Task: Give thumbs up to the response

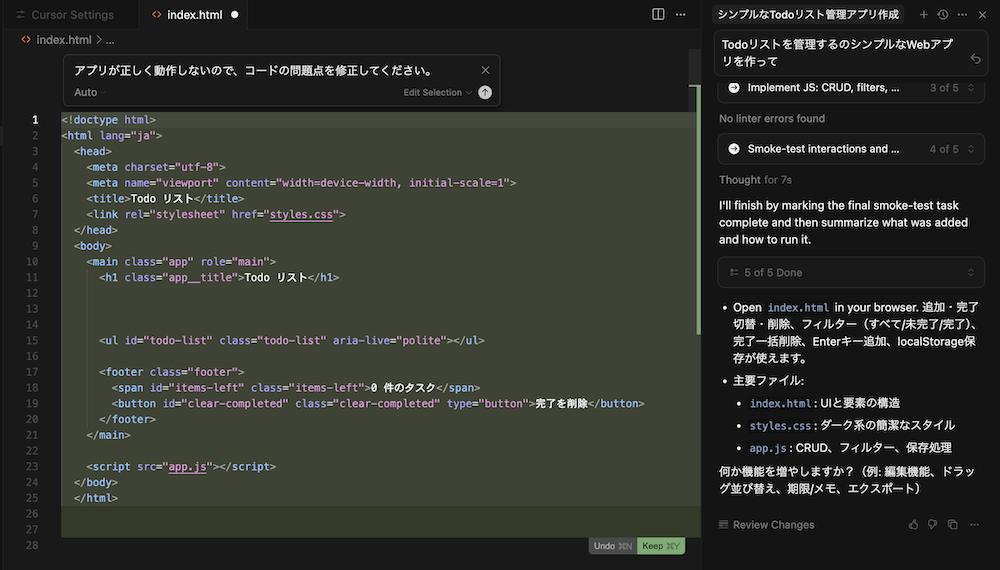Action: 913,524
